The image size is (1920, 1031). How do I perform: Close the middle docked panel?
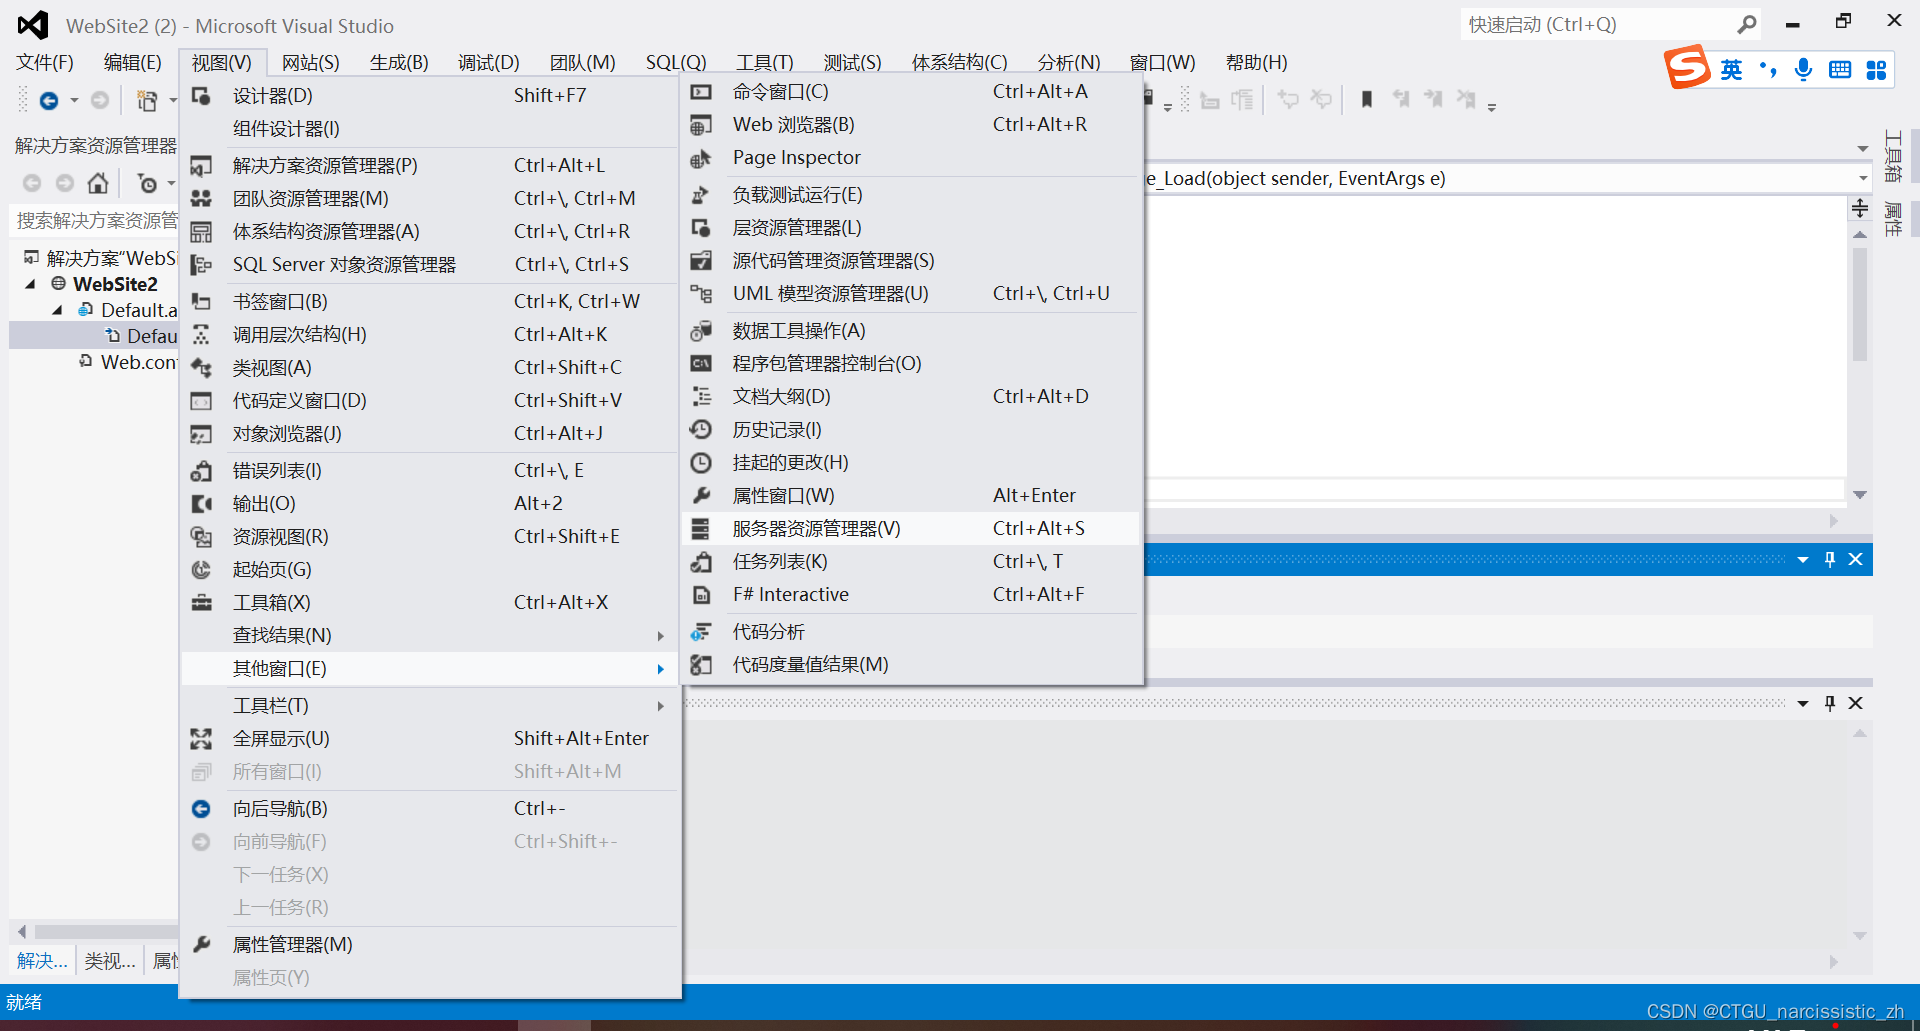(1856, 559)
